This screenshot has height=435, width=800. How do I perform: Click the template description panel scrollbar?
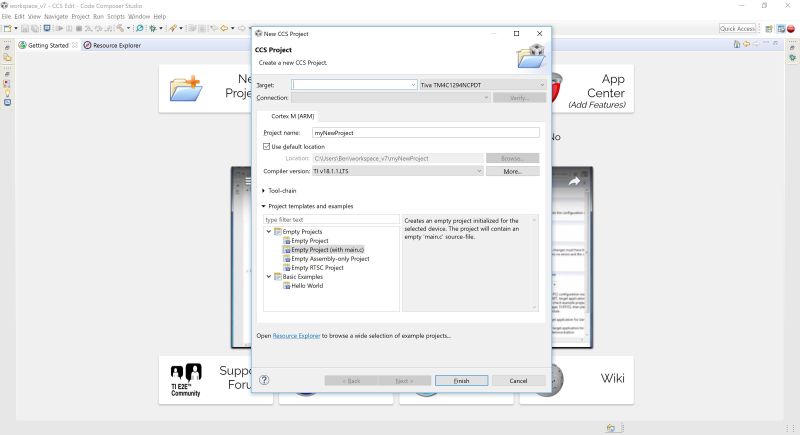click(x=534, y=263)
